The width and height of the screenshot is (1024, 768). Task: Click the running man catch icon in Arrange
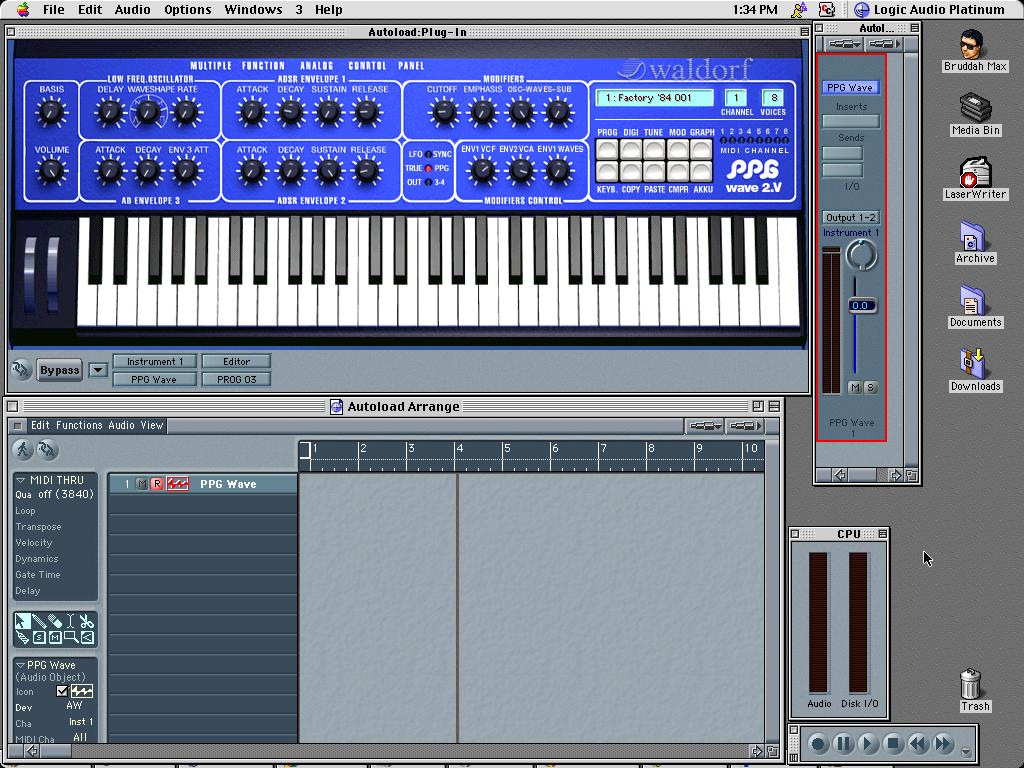pos(23,449)
